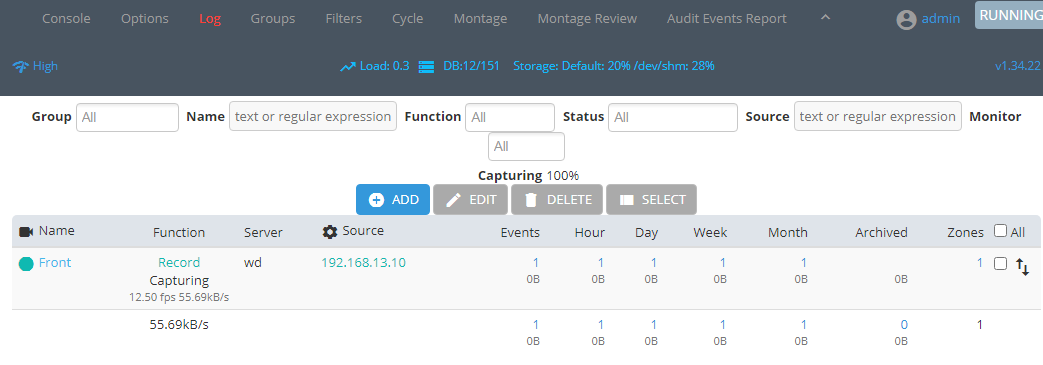1043x365 pixels.
Task: Click the plus icon on ADD
Action: 376,199
